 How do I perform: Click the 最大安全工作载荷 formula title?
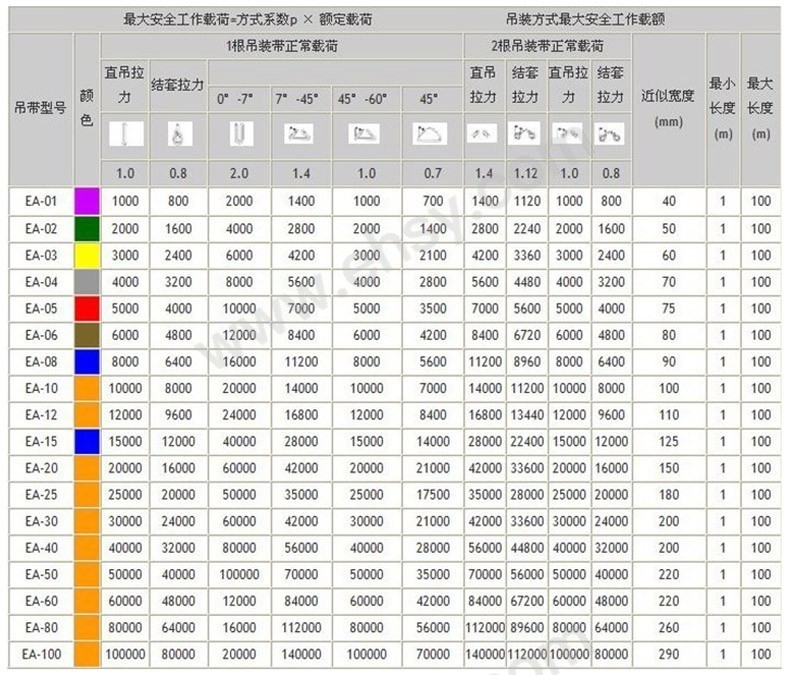pos(248,20)
